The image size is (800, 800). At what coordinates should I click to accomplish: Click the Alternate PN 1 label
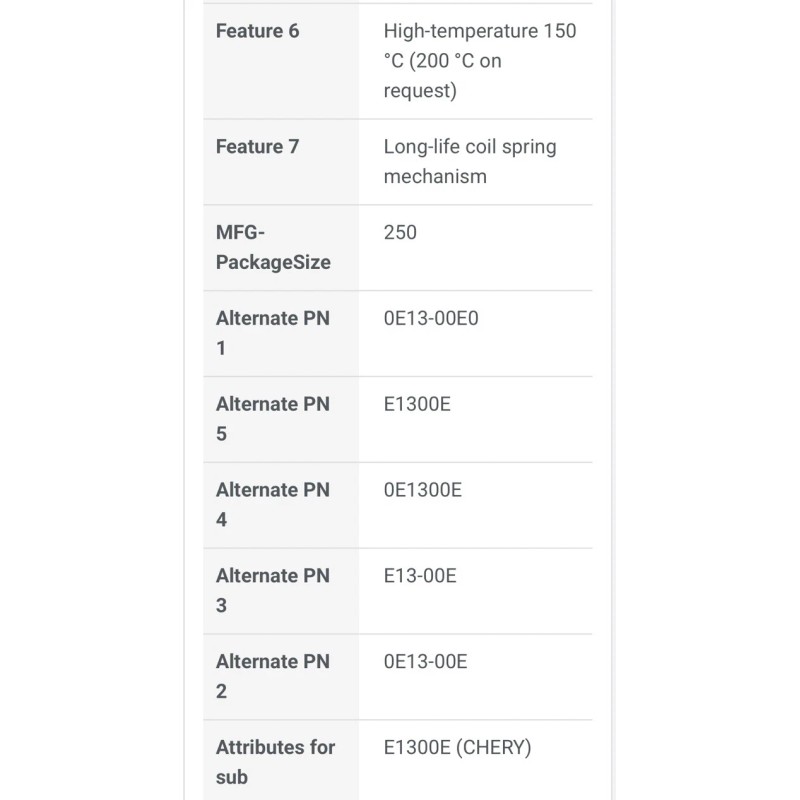[272, 333]
